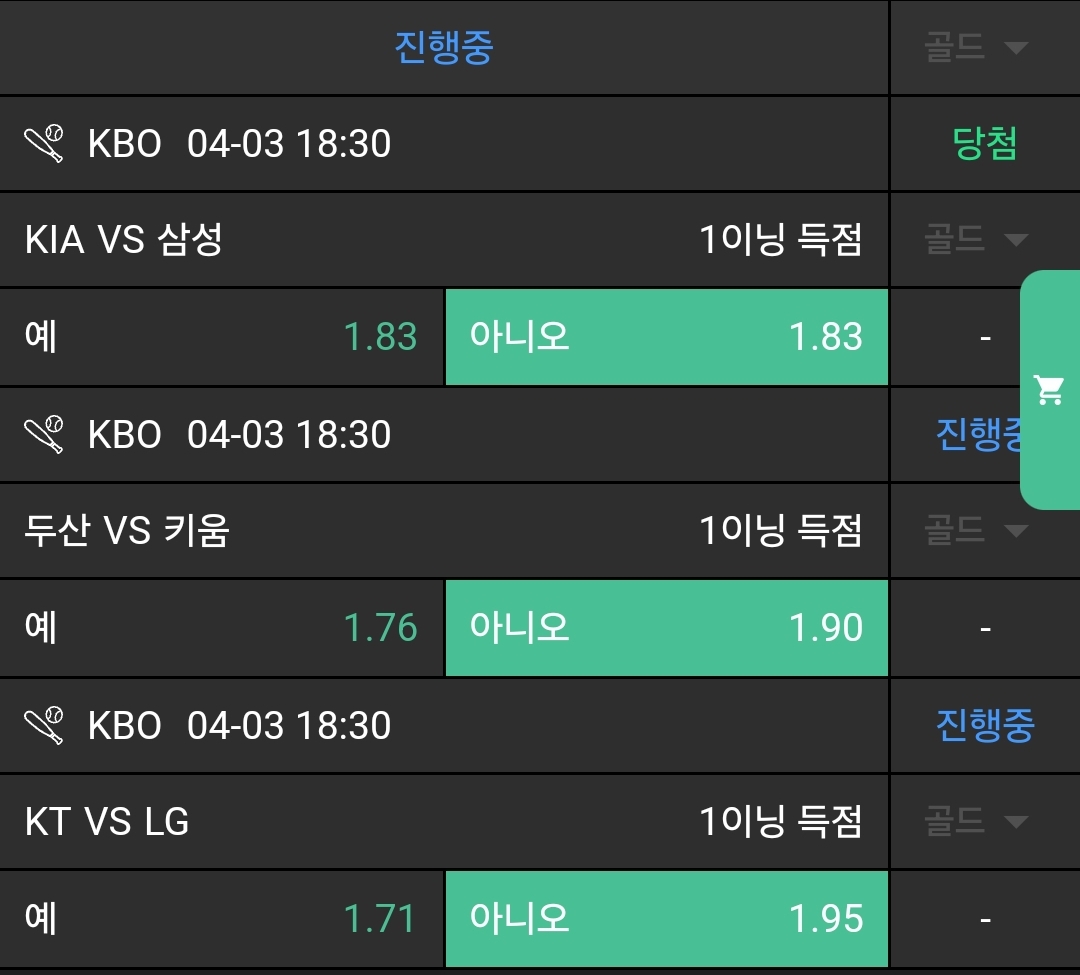Click the 진행중 header at top

coord(444,47)
